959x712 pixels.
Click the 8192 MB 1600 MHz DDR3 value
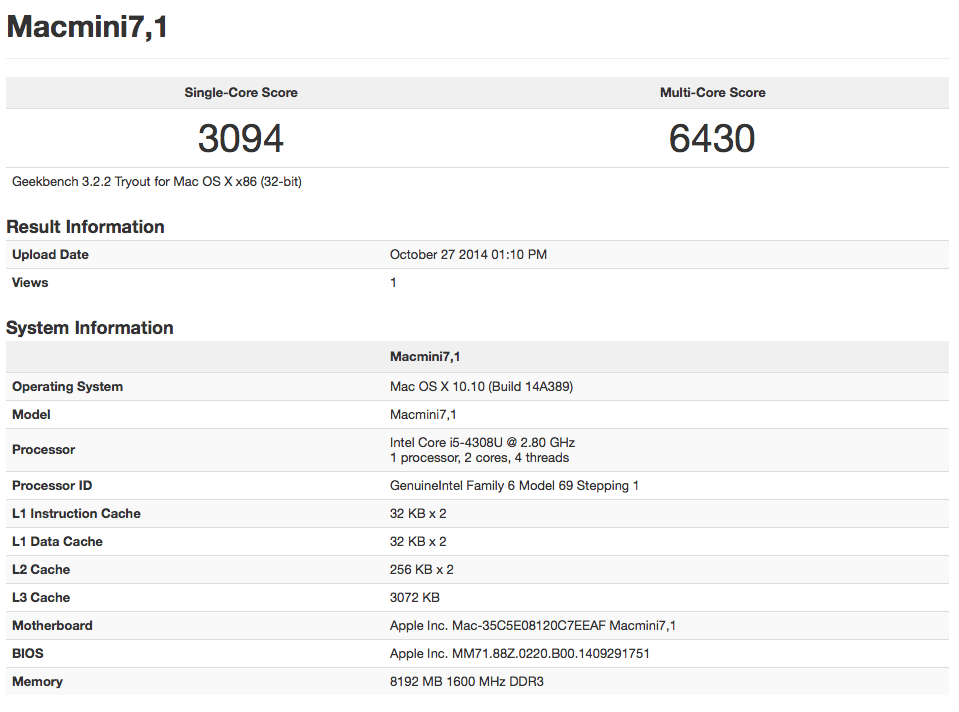[467, 682]
